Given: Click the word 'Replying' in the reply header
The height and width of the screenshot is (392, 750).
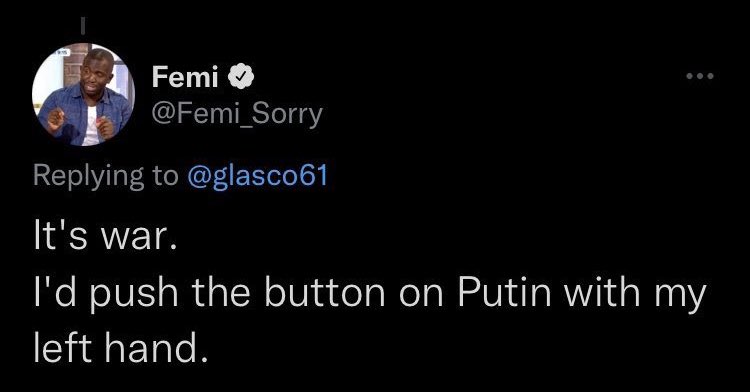Looking at the screenshot, I should [x=88, y=176].
